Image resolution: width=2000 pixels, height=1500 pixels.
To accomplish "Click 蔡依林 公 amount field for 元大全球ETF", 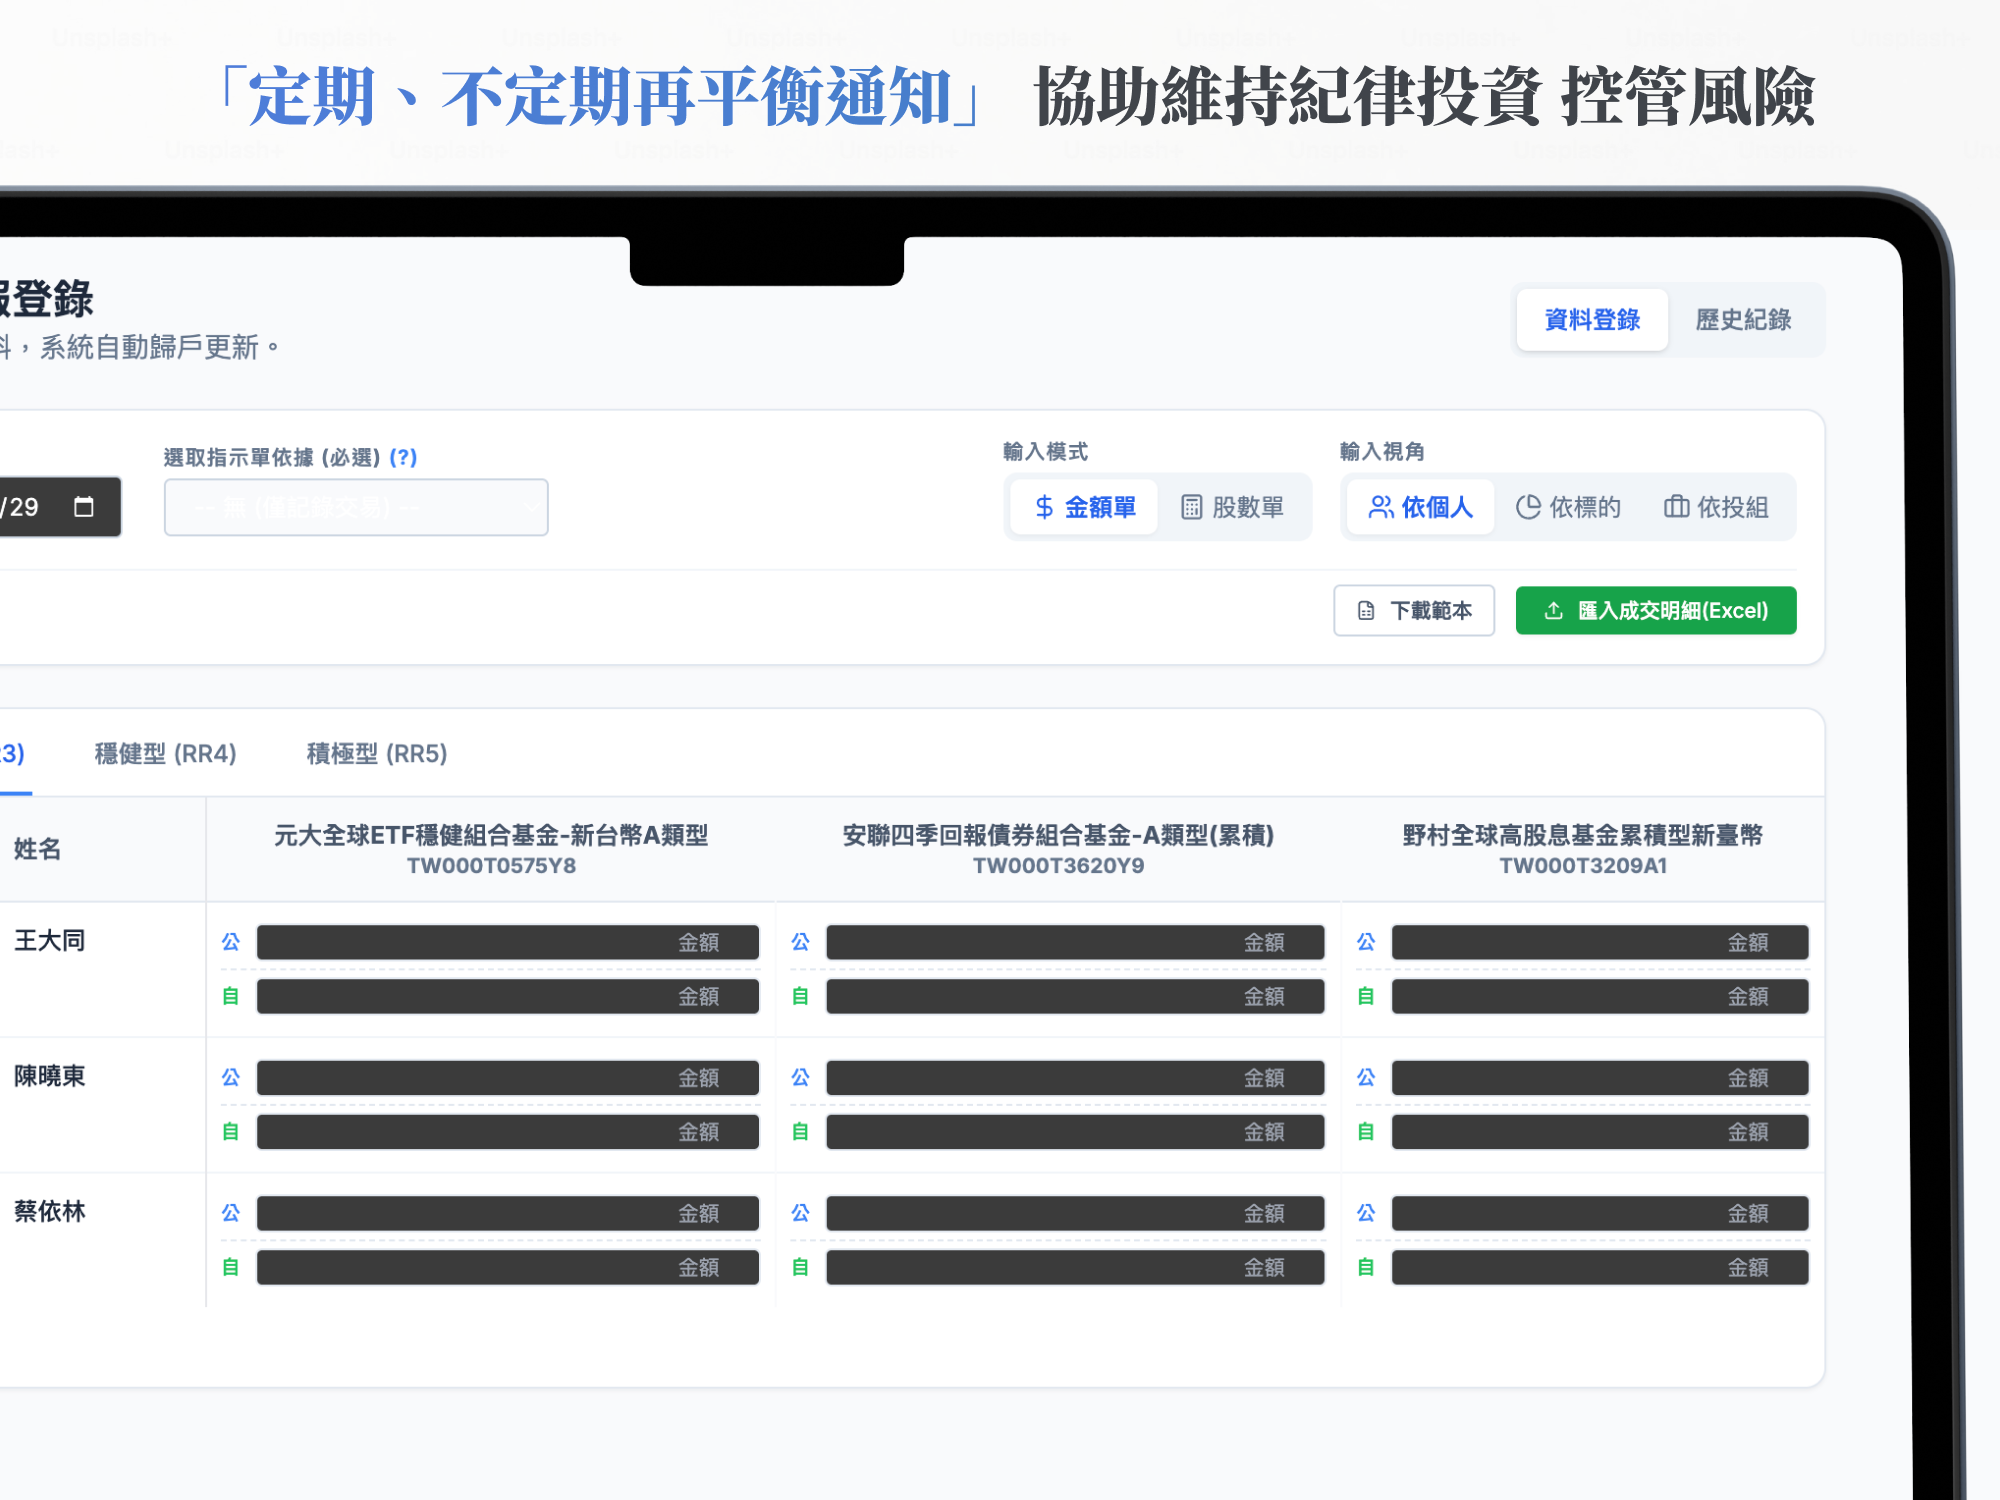I will (508, 1213).
